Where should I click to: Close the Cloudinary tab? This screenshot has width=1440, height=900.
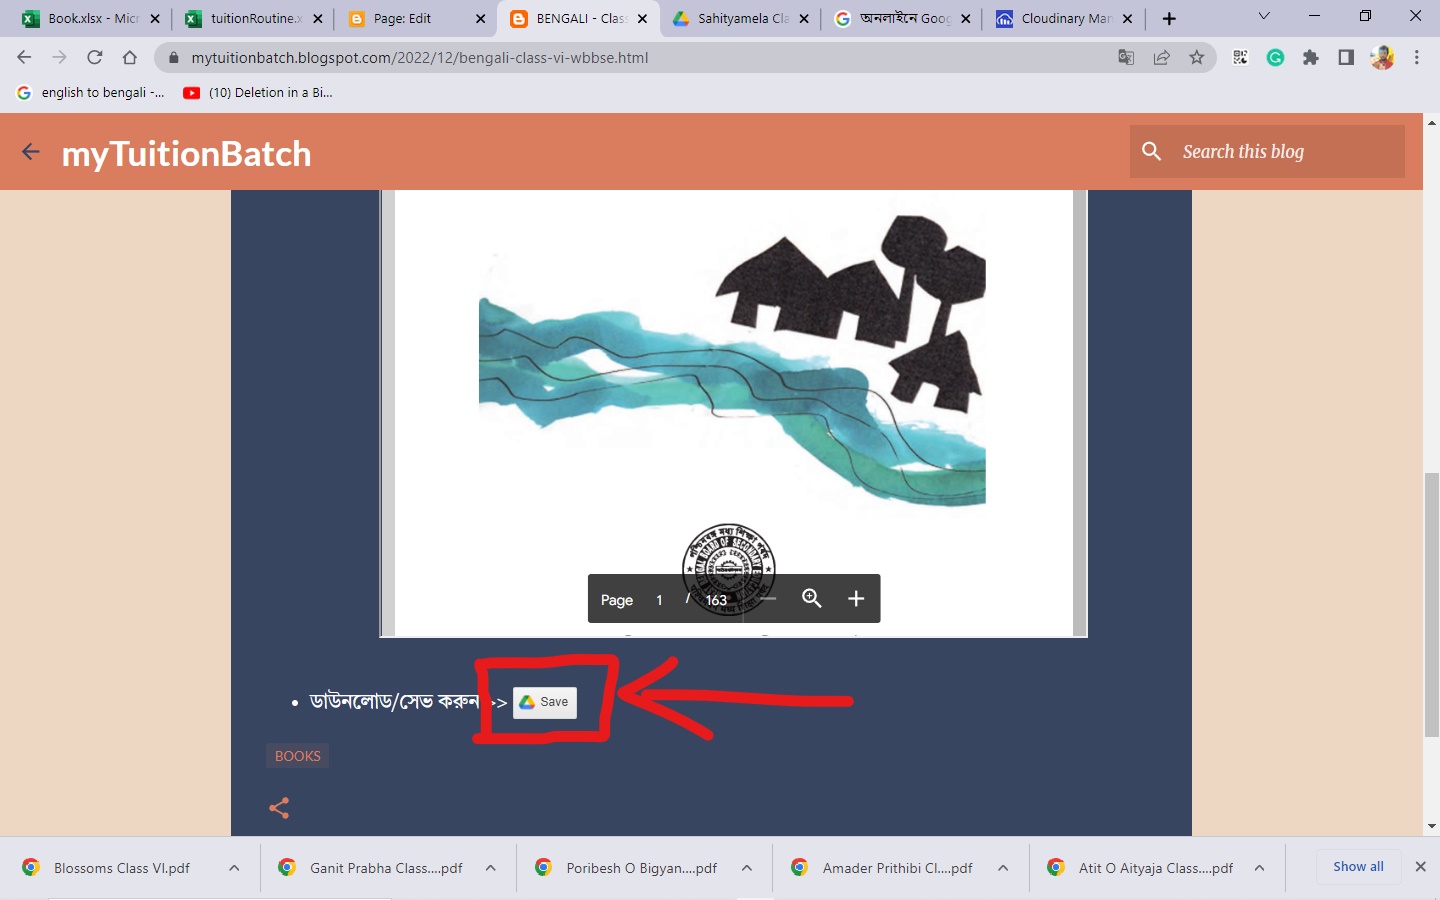point(1128,18)
